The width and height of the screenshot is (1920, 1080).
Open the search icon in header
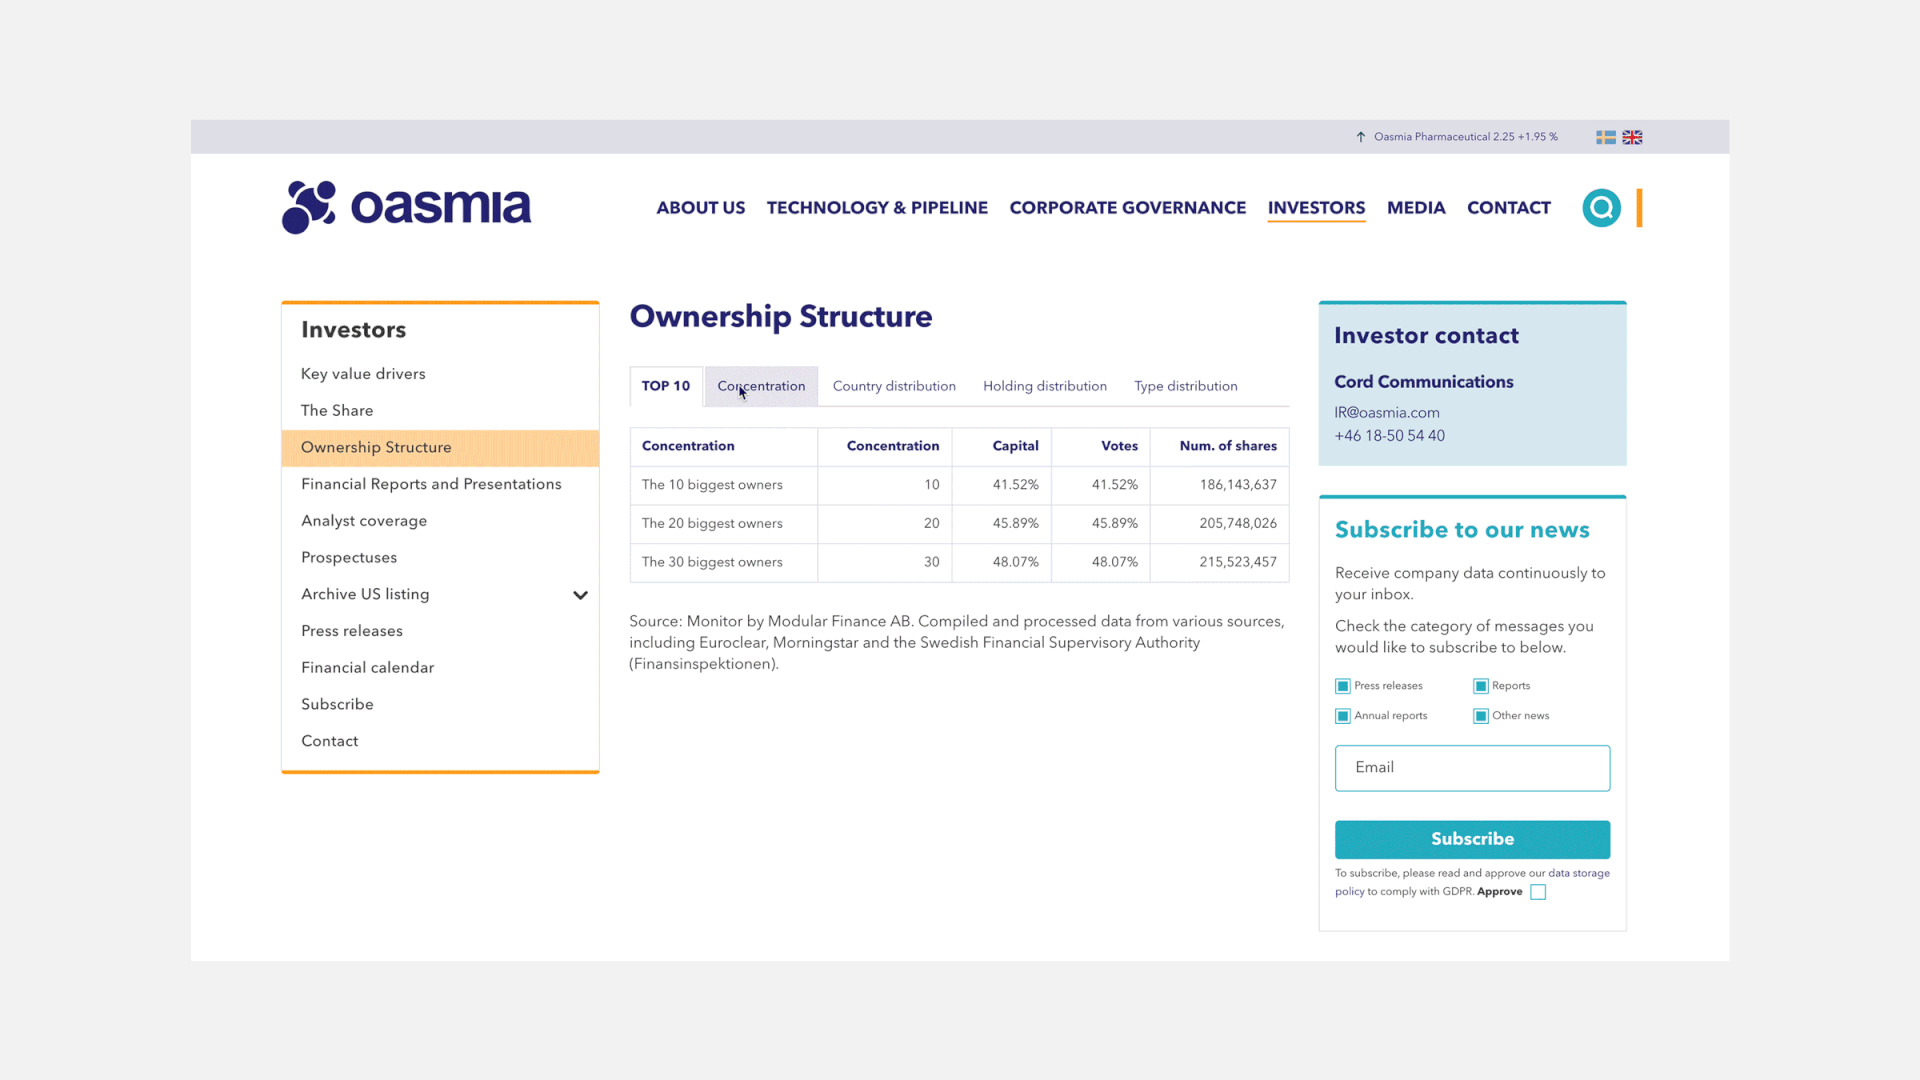click(1601, 208)
